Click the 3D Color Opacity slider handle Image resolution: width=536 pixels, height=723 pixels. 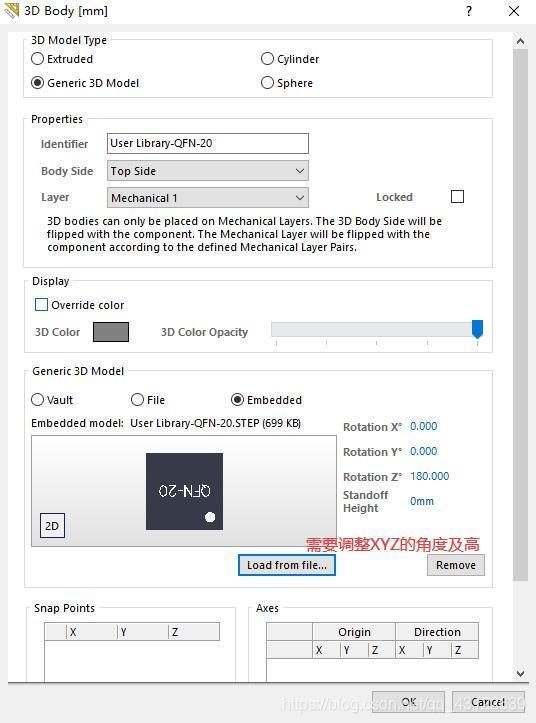(477, 329)
